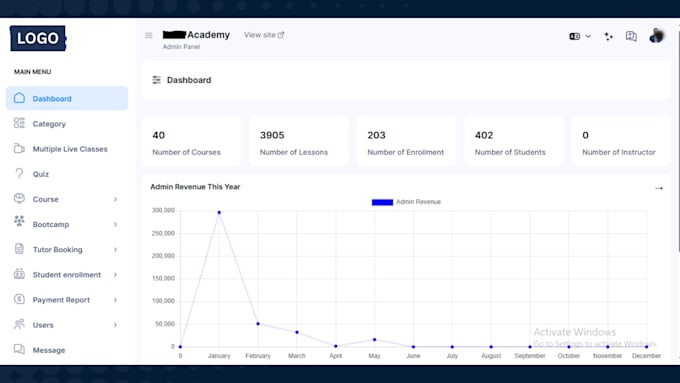Click the February revenue data point
Screen dimensions: 680x383
(258, 324)
